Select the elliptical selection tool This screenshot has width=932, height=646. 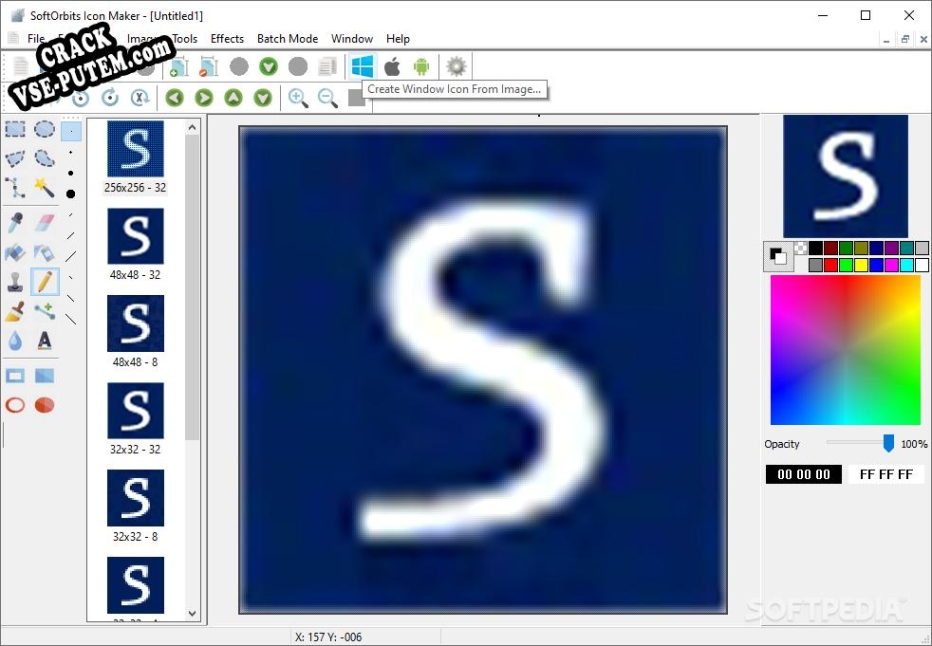(x=45, y=129)
